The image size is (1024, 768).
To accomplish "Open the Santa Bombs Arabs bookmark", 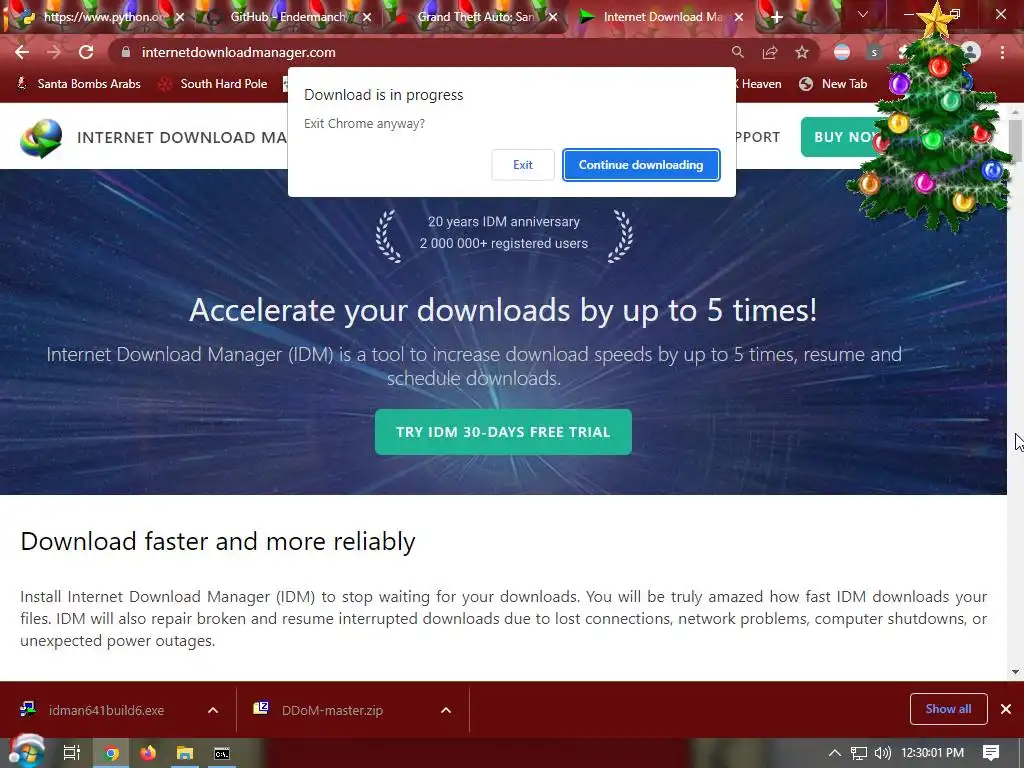I will [78, 84].
